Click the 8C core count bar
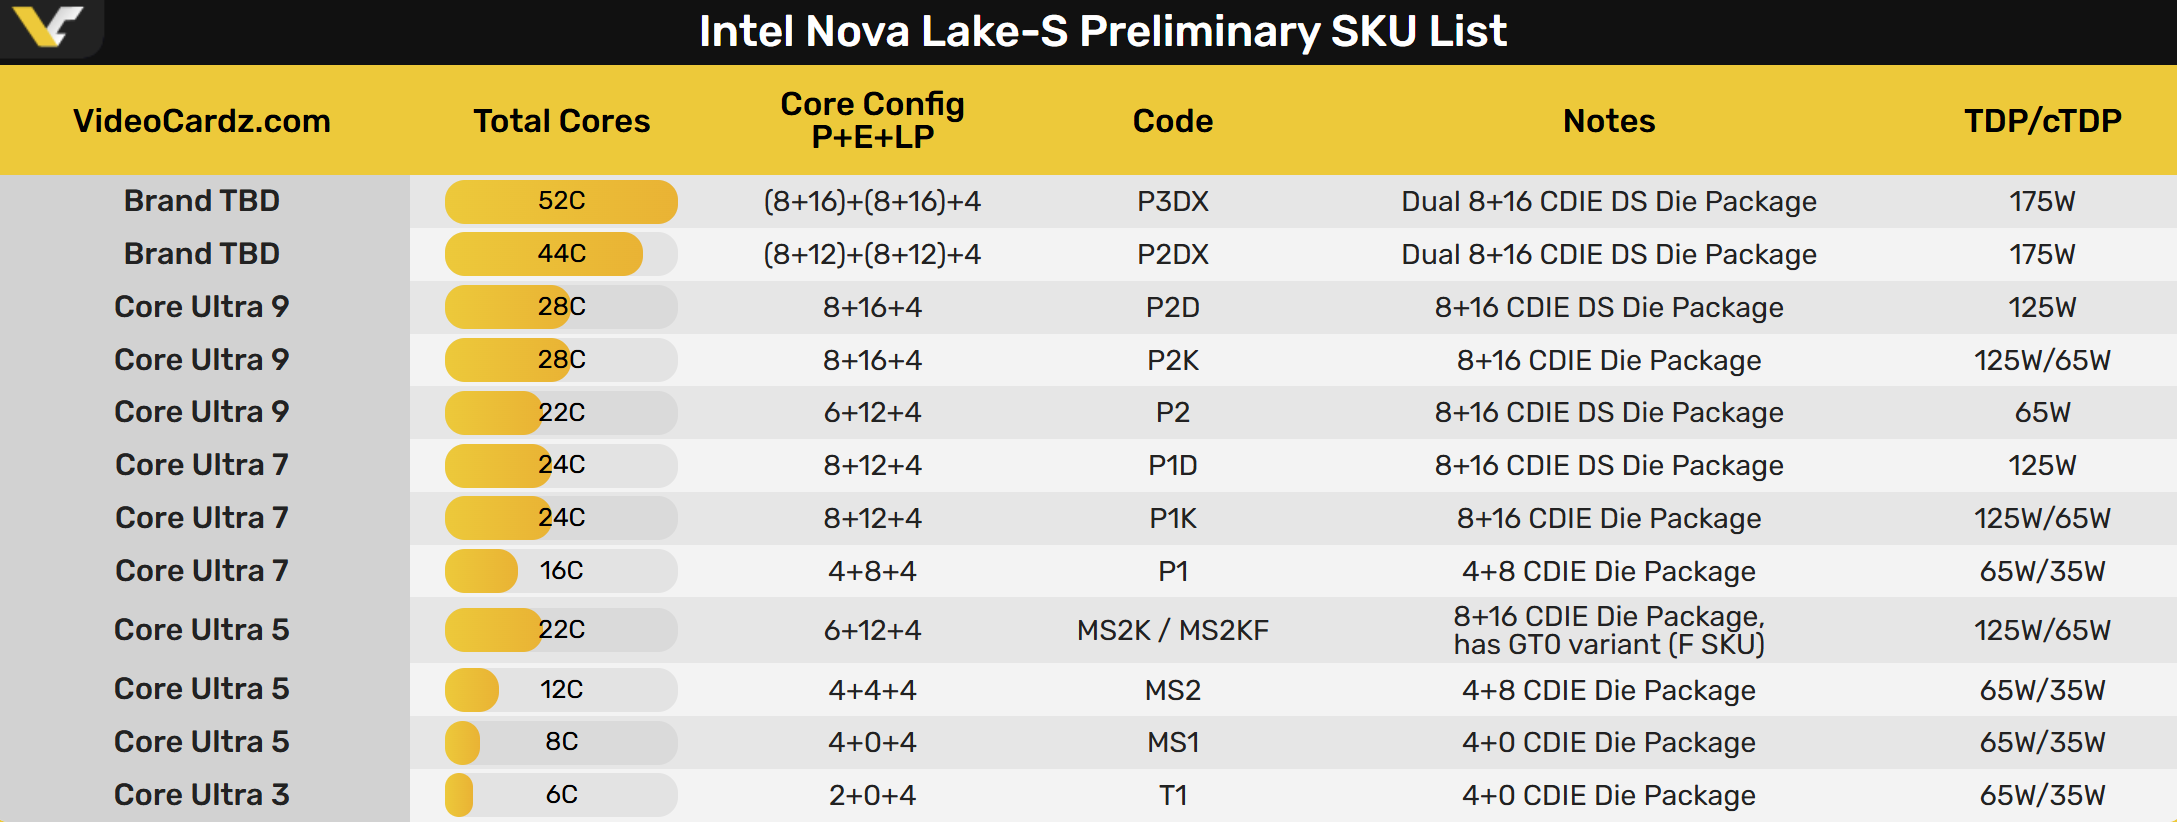The width and height of the screenshot is (2177, 822). 561,742
